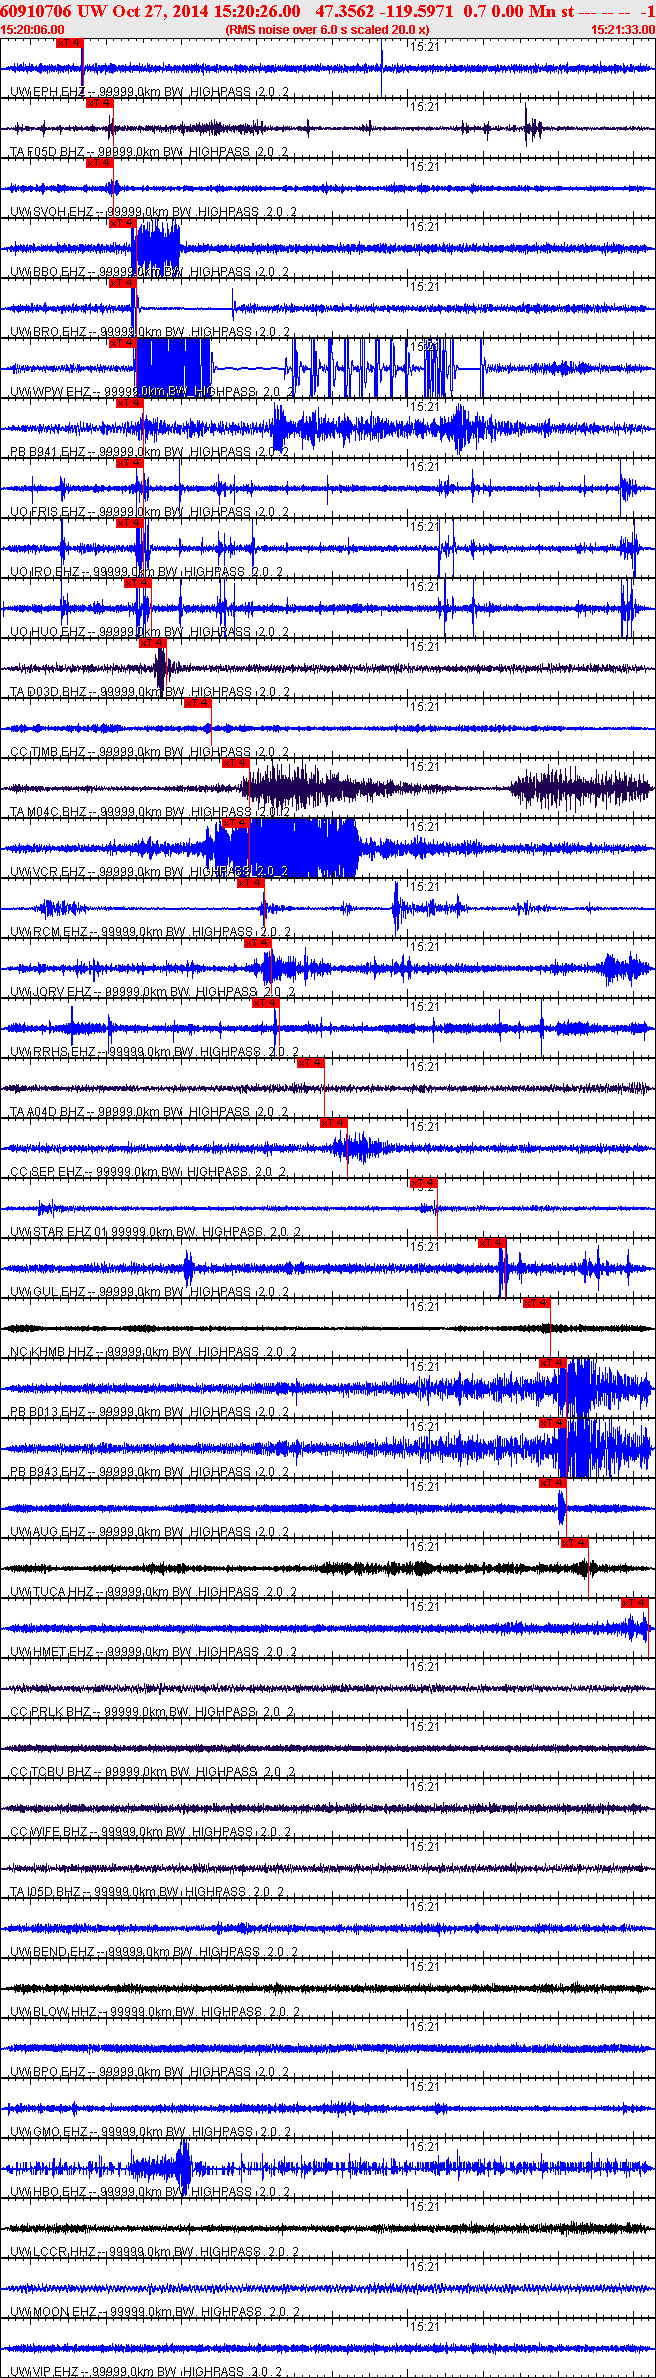Click the pick flag on UW JORV trace

[x=257, y=943]
